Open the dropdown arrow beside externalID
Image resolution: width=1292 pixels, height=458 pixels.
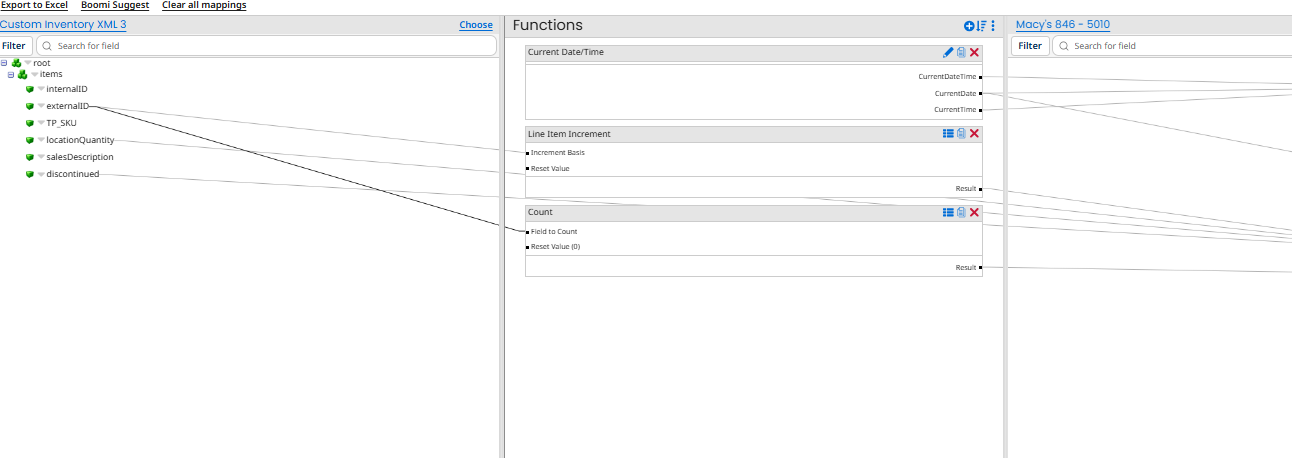pos(41,106)
